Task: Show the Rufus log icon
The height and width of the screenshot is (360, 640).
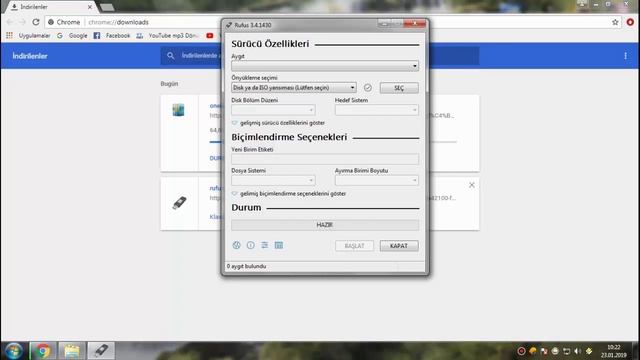Action: click(x=279, y=245)
